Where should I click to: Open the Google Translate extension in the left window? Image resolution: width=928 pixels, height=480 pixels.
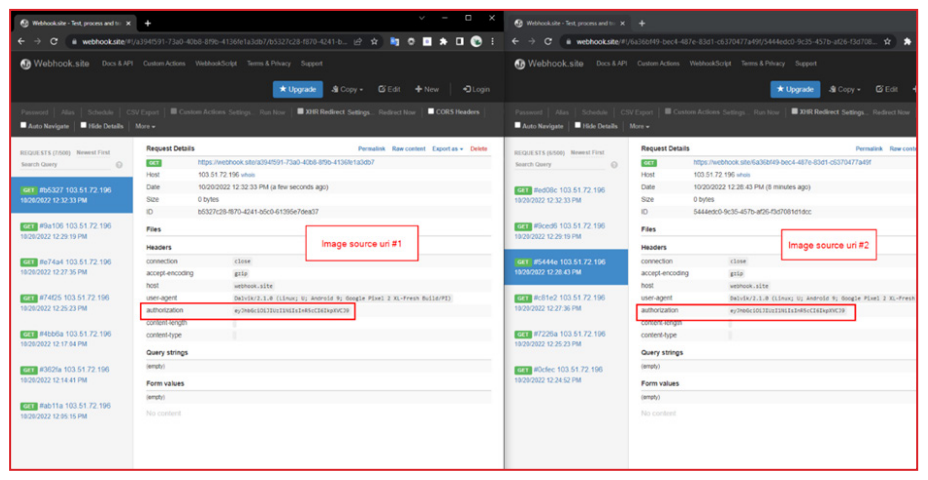pos(395,41)
